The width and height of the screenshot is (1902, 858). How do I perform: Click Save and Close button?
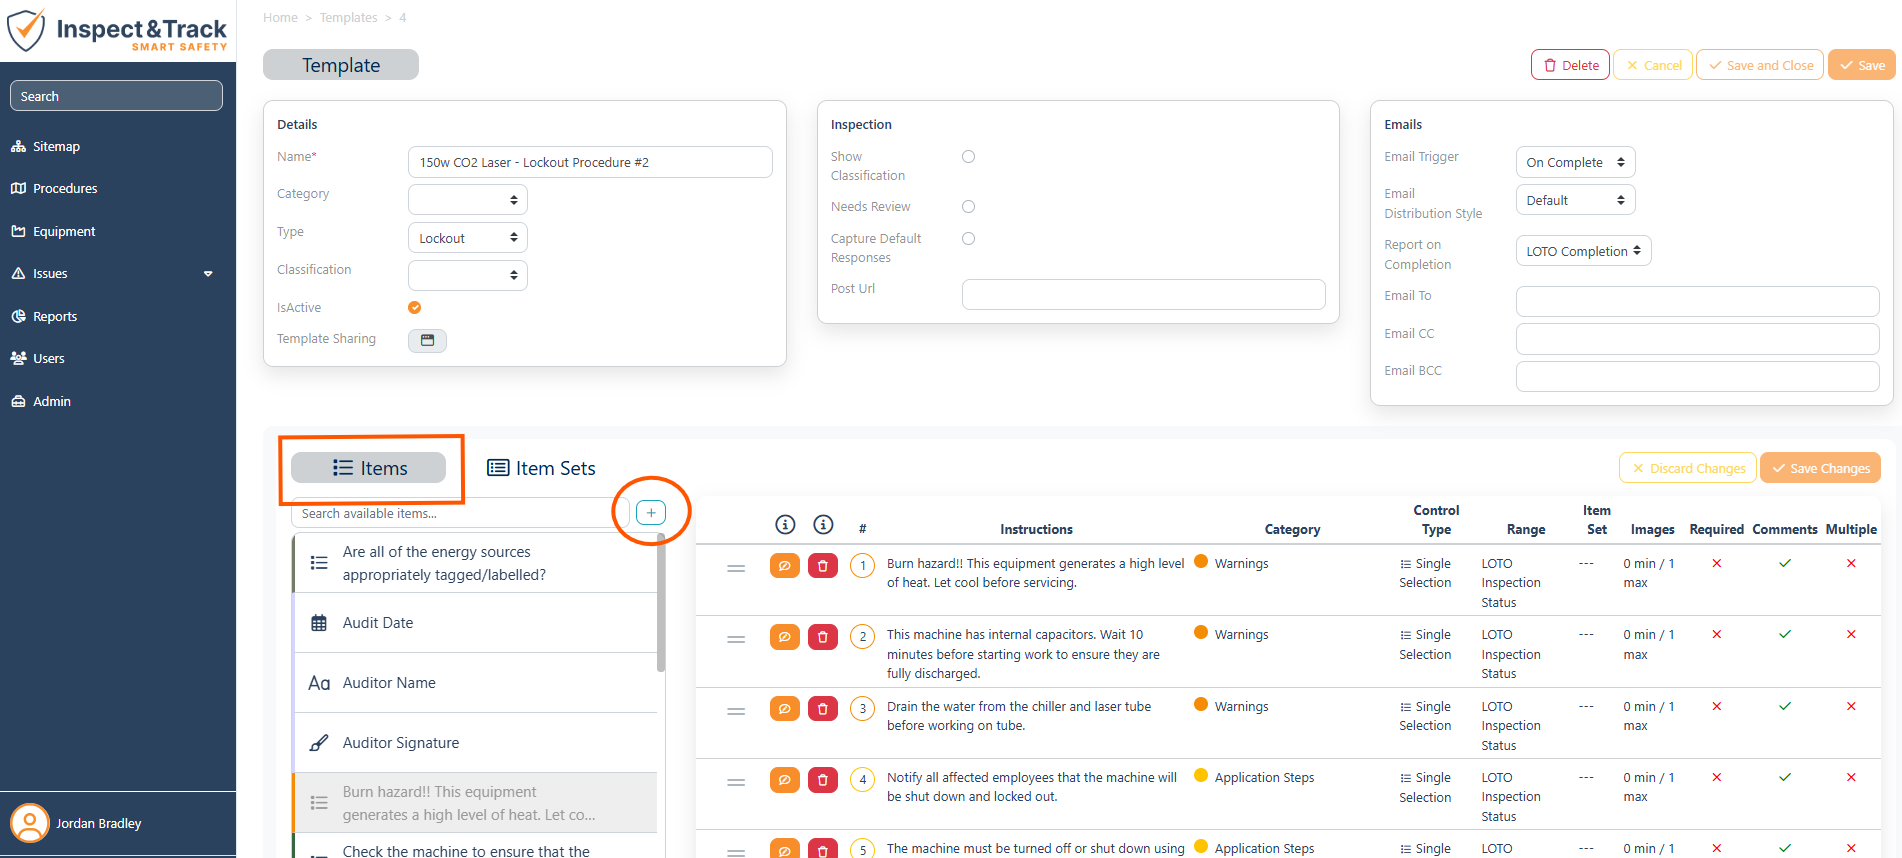(1760, 65)
